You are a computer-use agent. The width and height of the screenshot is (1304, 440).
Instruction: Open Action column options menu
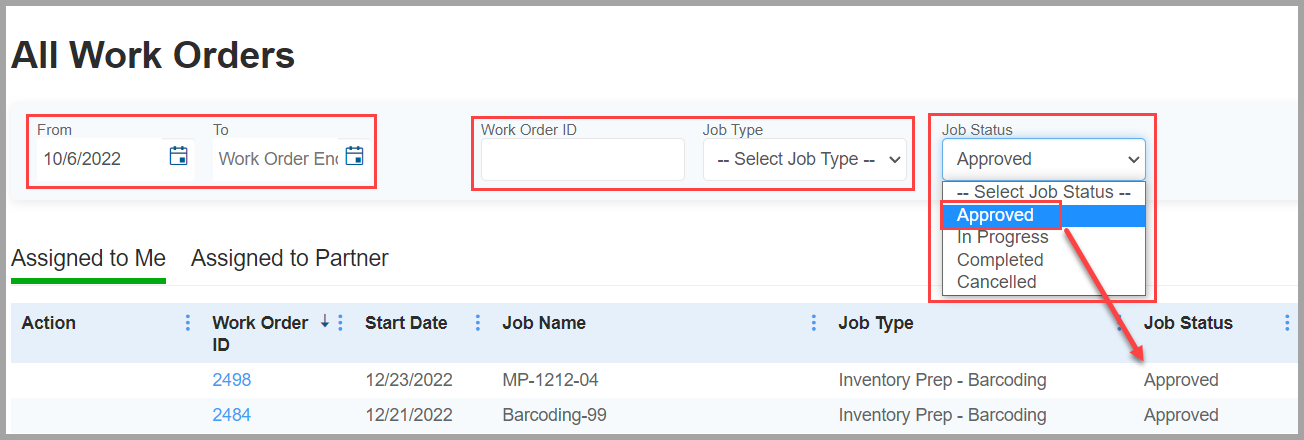pos(187,323)
